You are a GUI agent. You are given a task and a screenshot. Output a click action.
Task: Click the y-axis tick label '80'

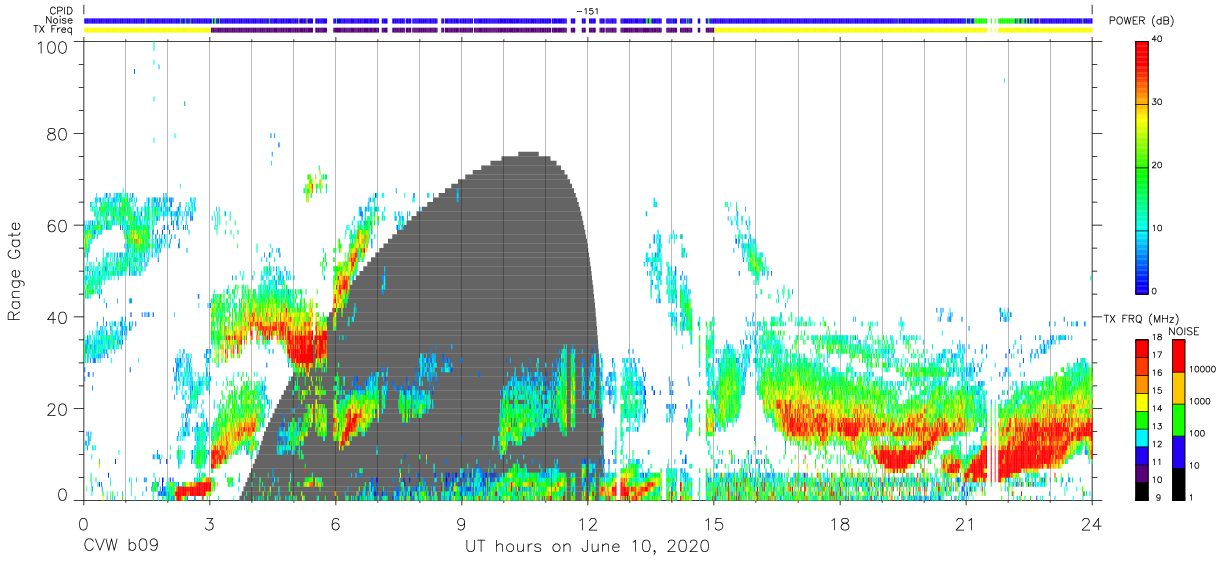[x=58, y=133]
